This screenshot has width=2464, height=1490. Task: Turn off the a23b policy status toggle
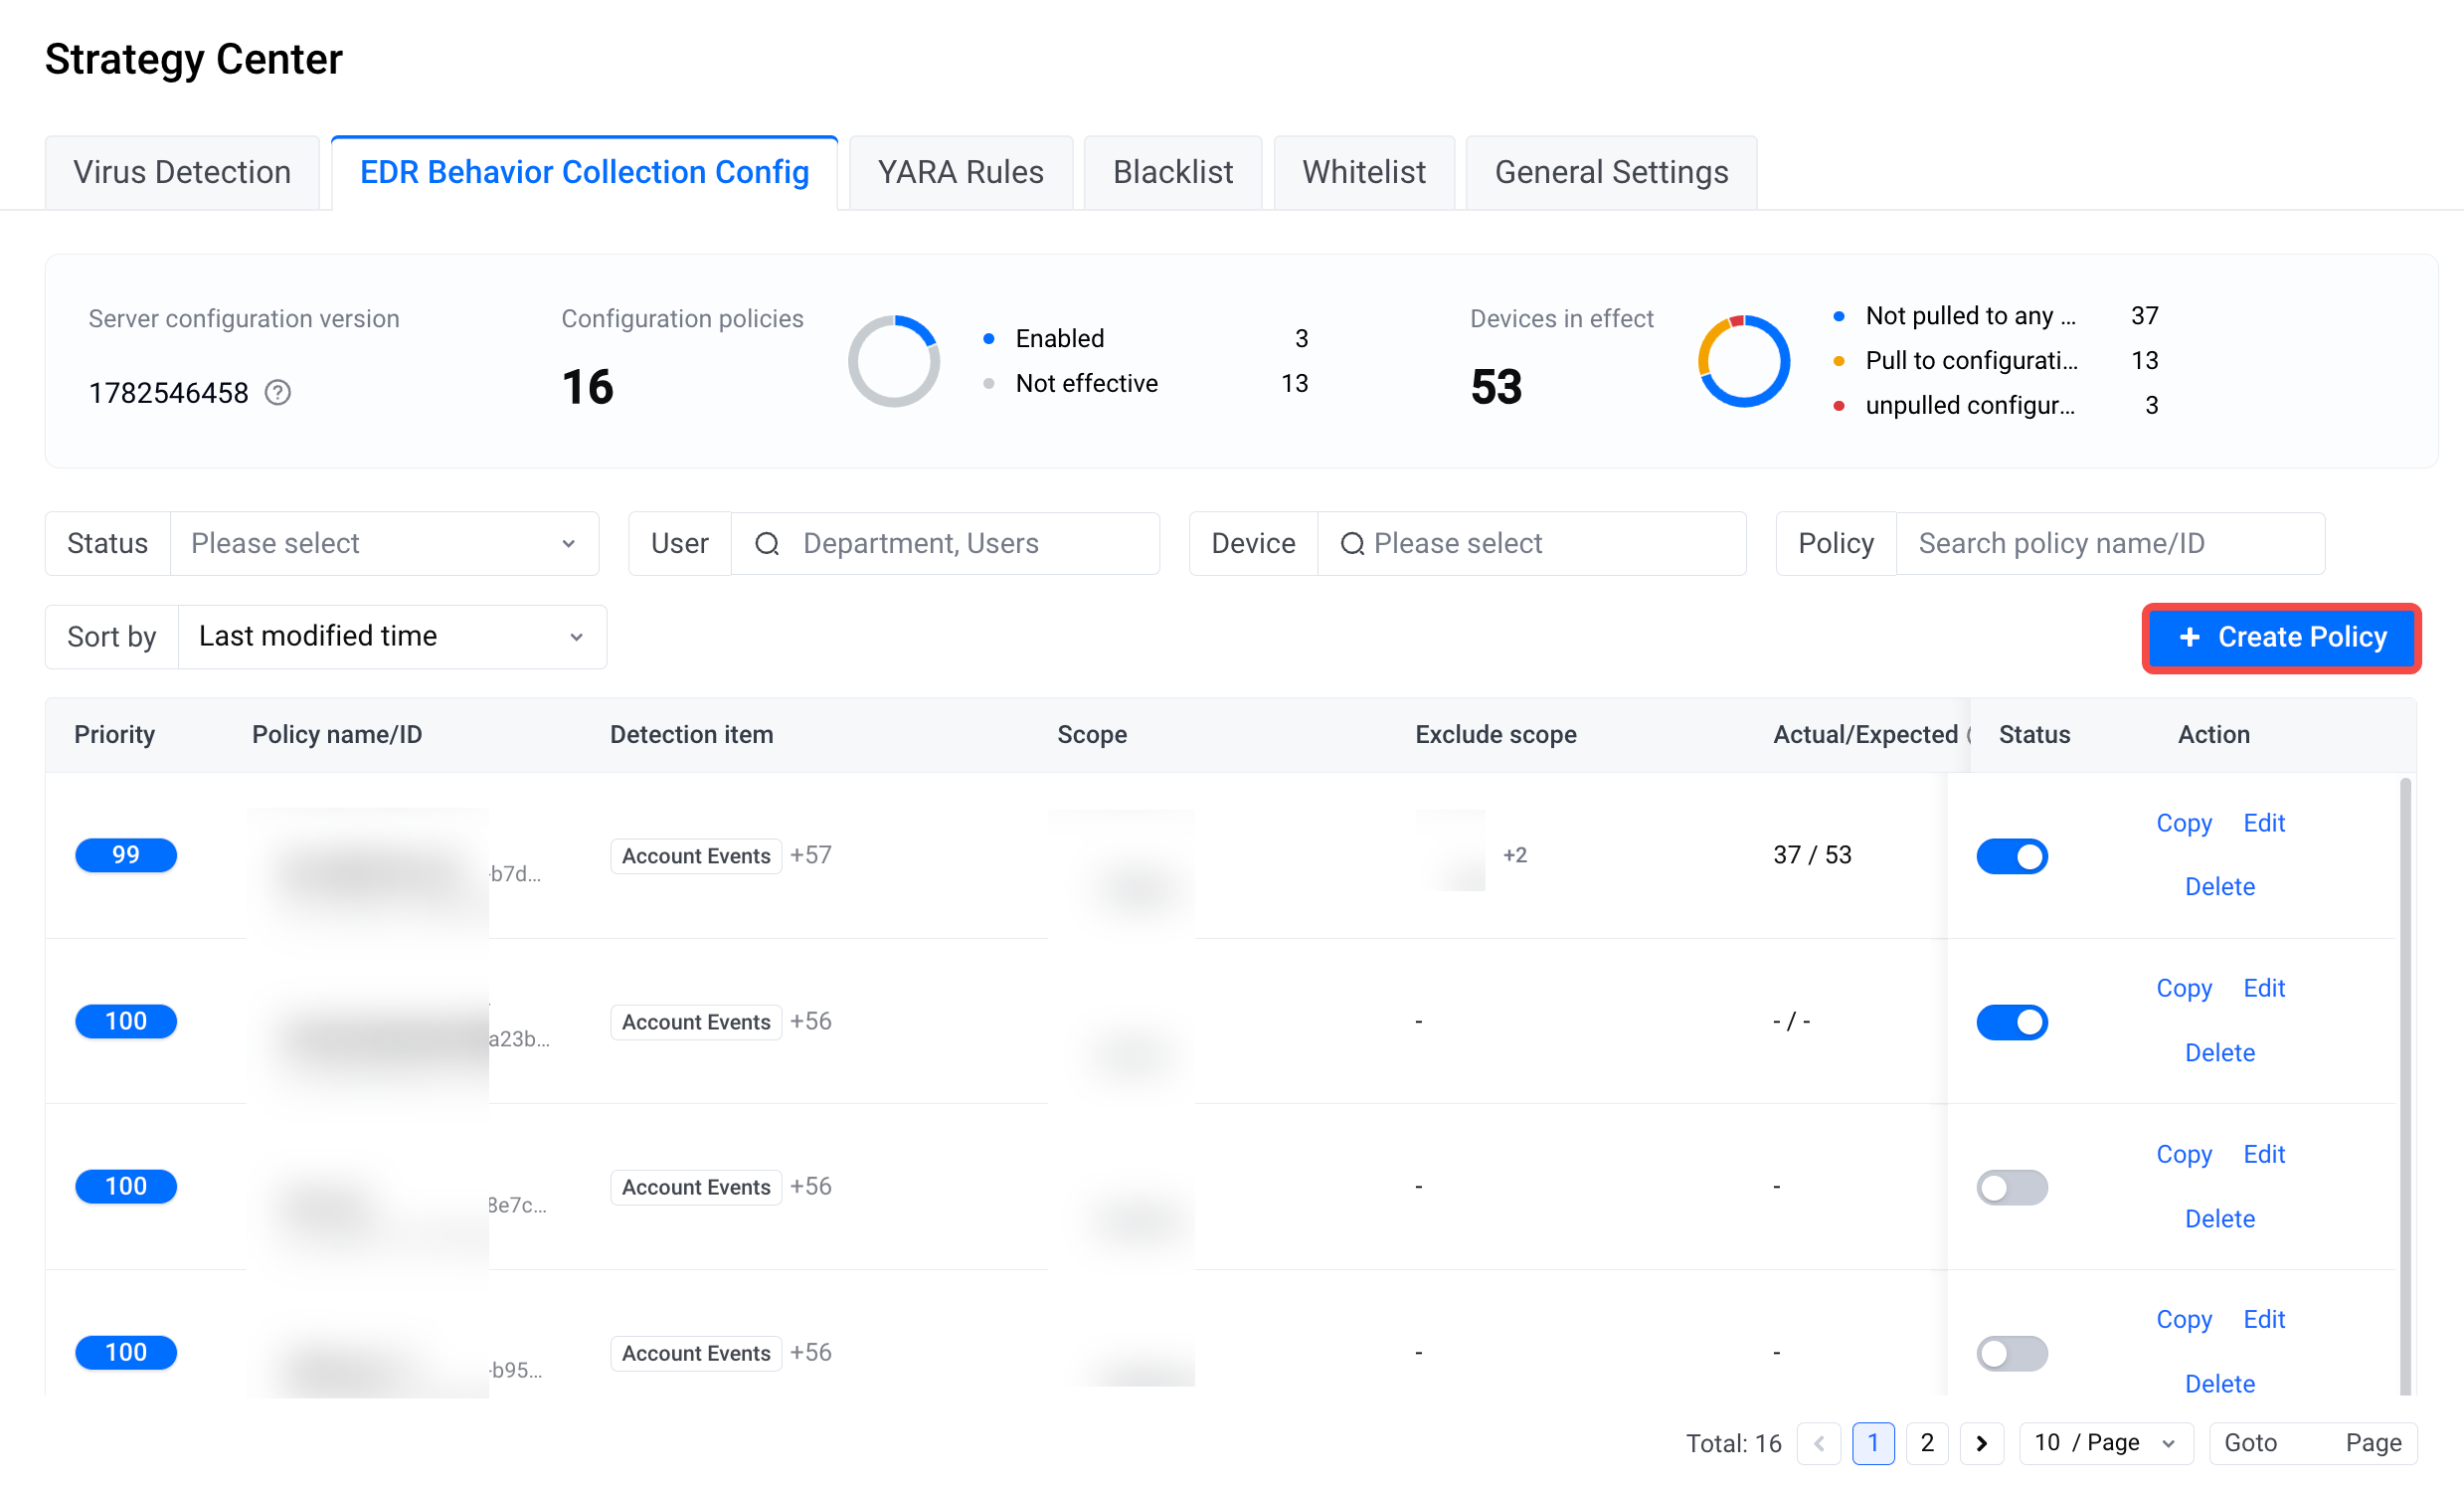click(2012, 1023)
